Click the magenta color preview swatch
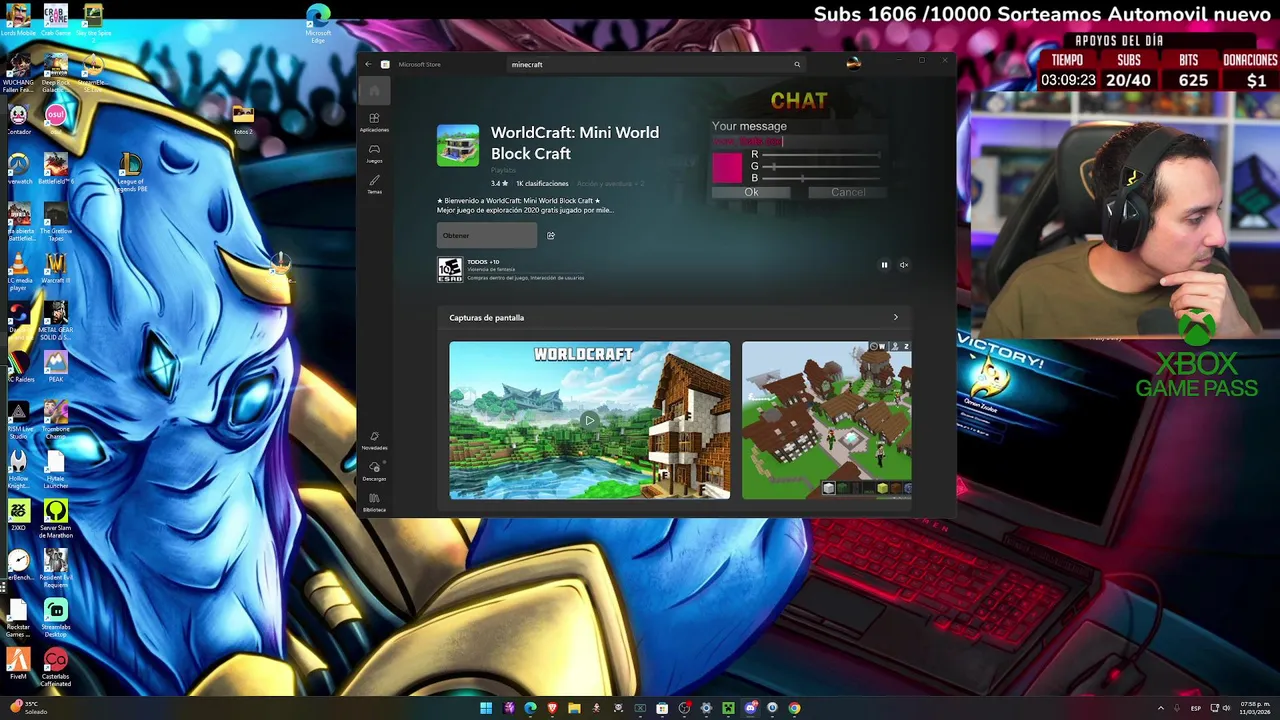 click(x=727, y=167)
